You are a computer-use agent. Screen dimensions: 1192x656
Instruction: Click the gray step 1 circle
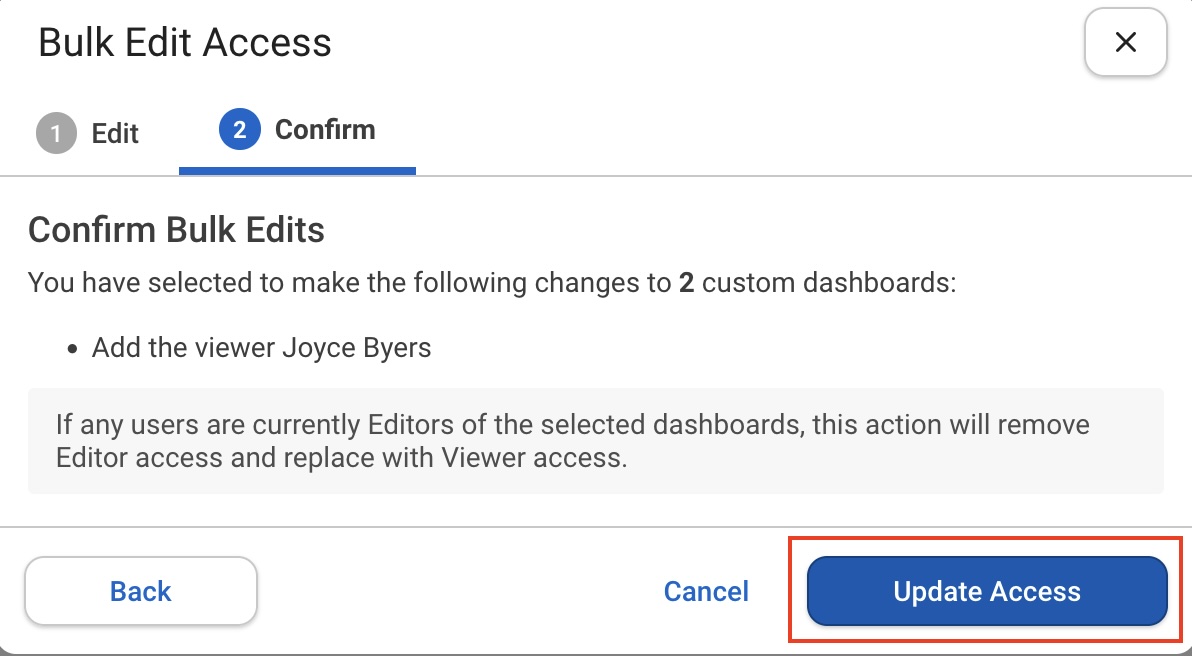tap(56, 133)
